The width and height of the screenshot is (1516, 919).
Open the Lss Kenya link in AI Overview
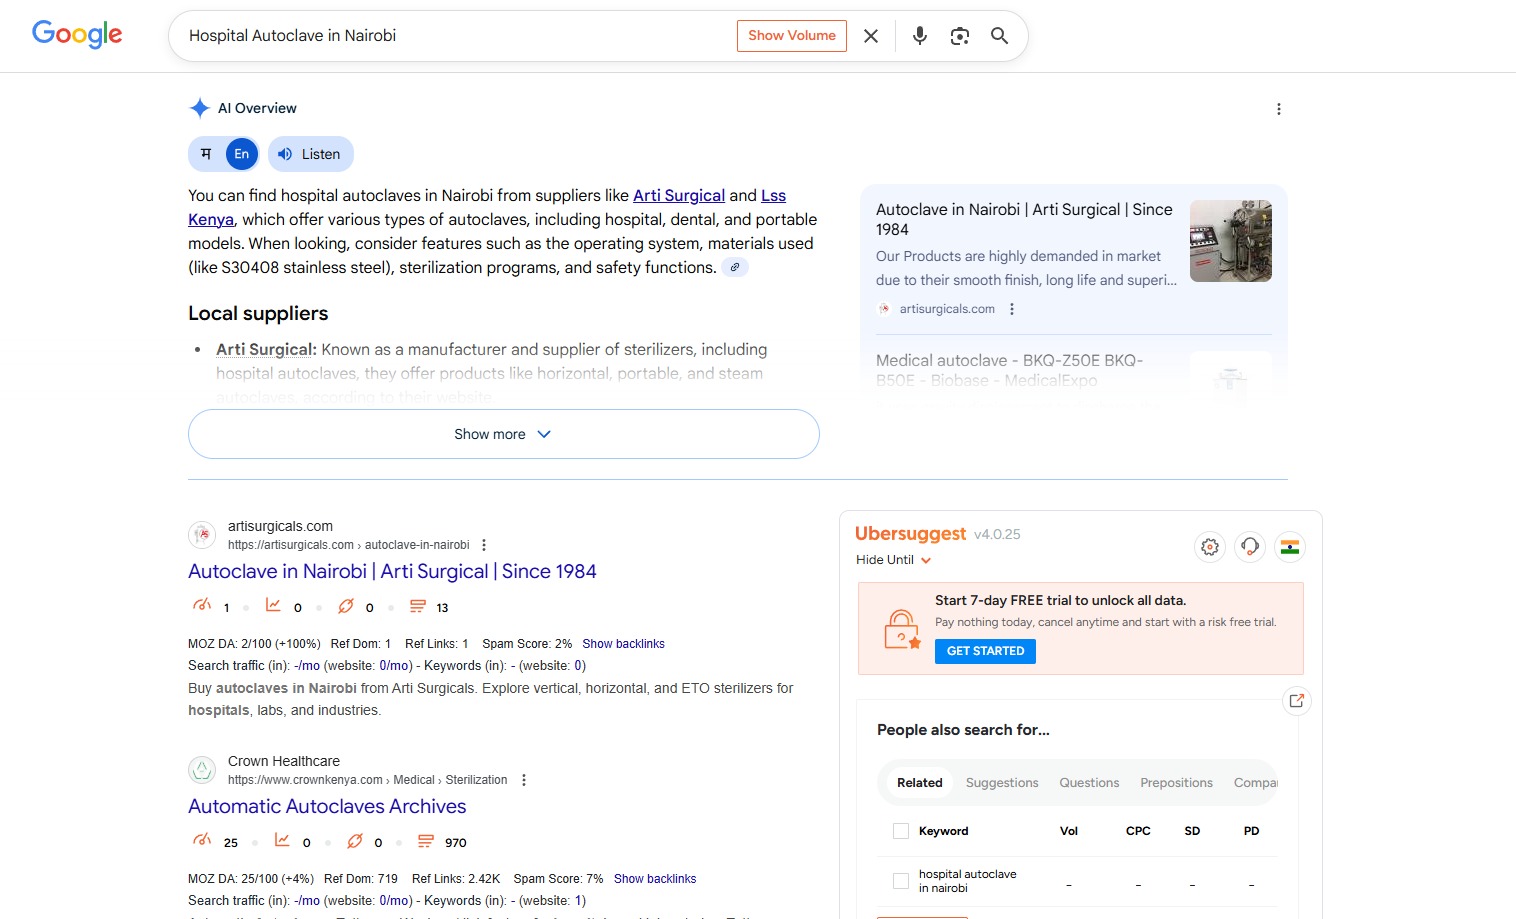point(773,195)
